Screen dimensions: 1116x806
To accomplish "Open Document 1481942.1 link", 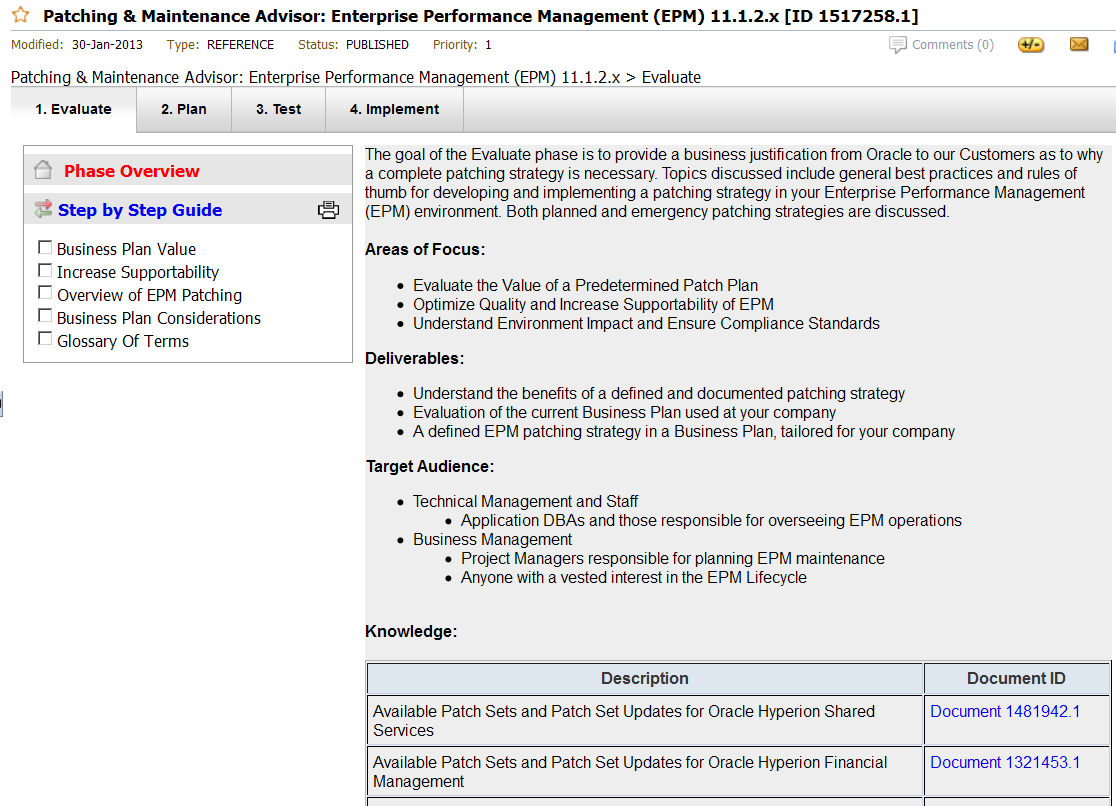I will click(x=1005, y=711).
